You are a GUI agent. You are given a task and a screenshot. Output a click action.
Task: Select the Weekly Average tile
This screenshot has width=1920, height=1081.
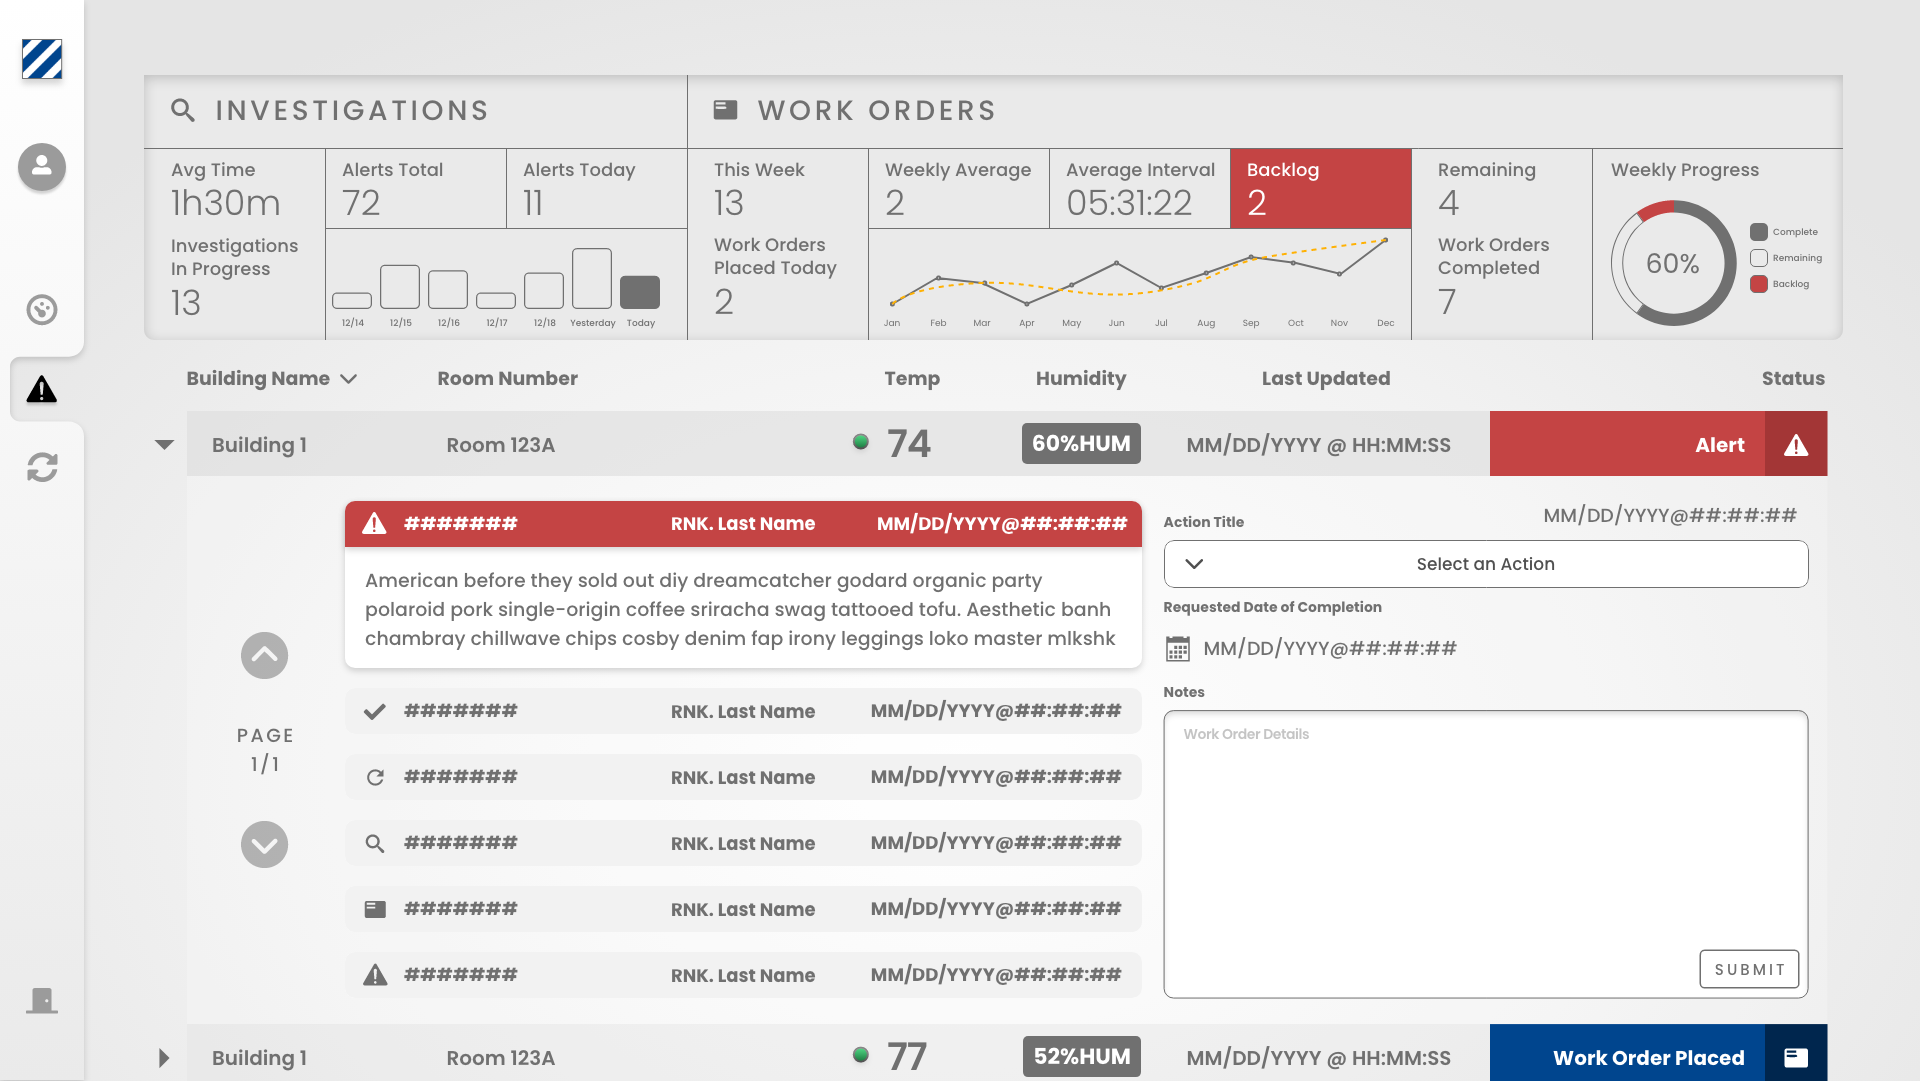959,189
